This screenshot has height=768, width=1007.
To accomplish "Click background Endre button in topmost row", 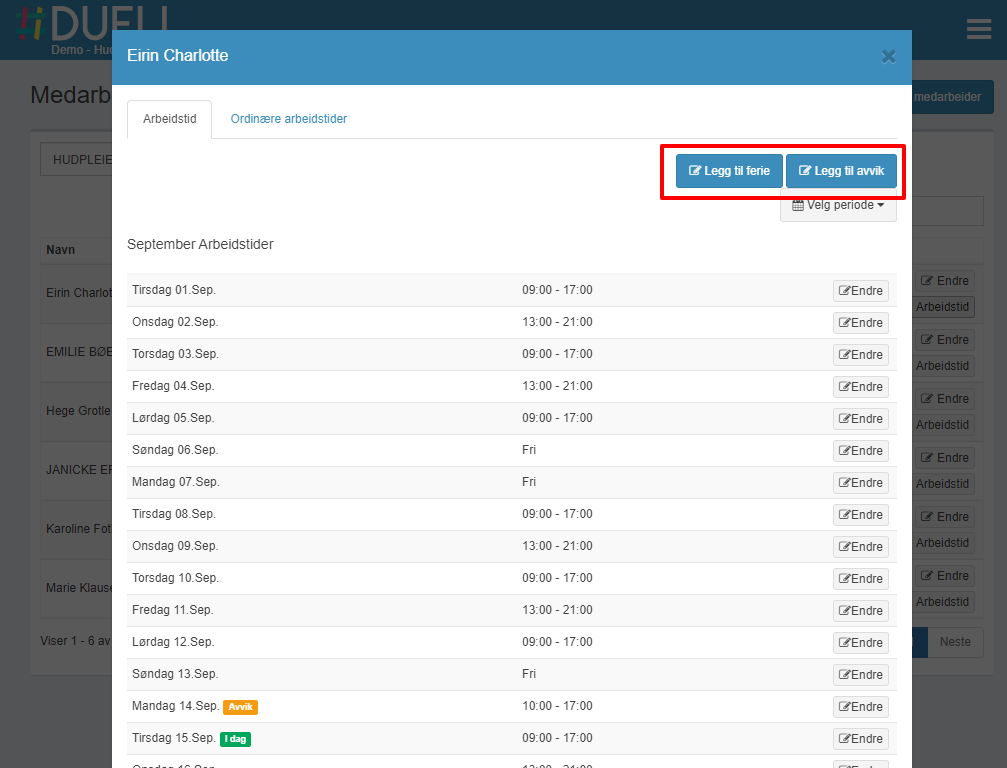I will pos(945,281).
